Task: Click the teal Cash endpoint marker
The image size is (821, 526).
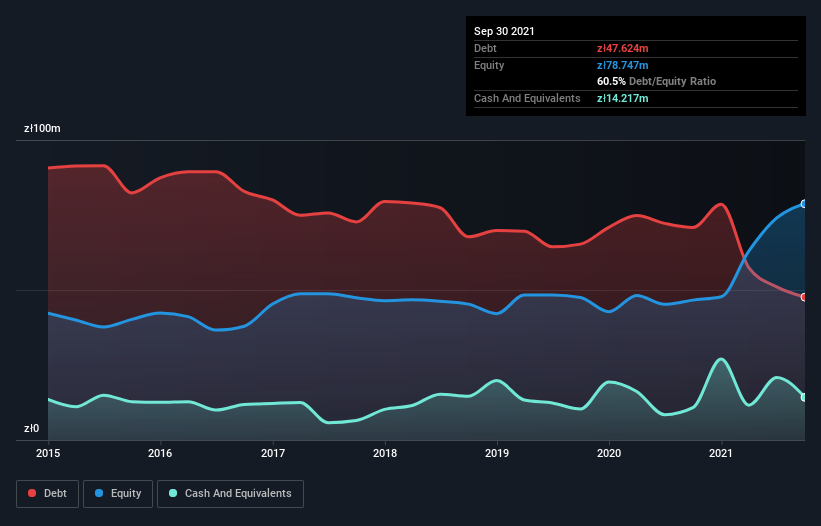Action: (804, 398)
